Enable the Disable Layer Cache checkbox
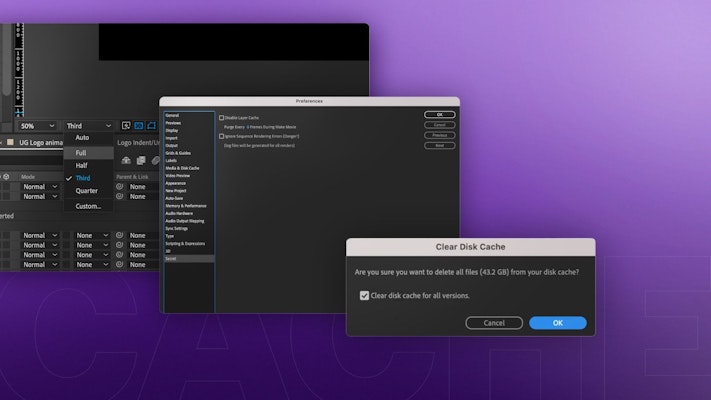Screen dimensions: 711x400 (x=222, y=118)
